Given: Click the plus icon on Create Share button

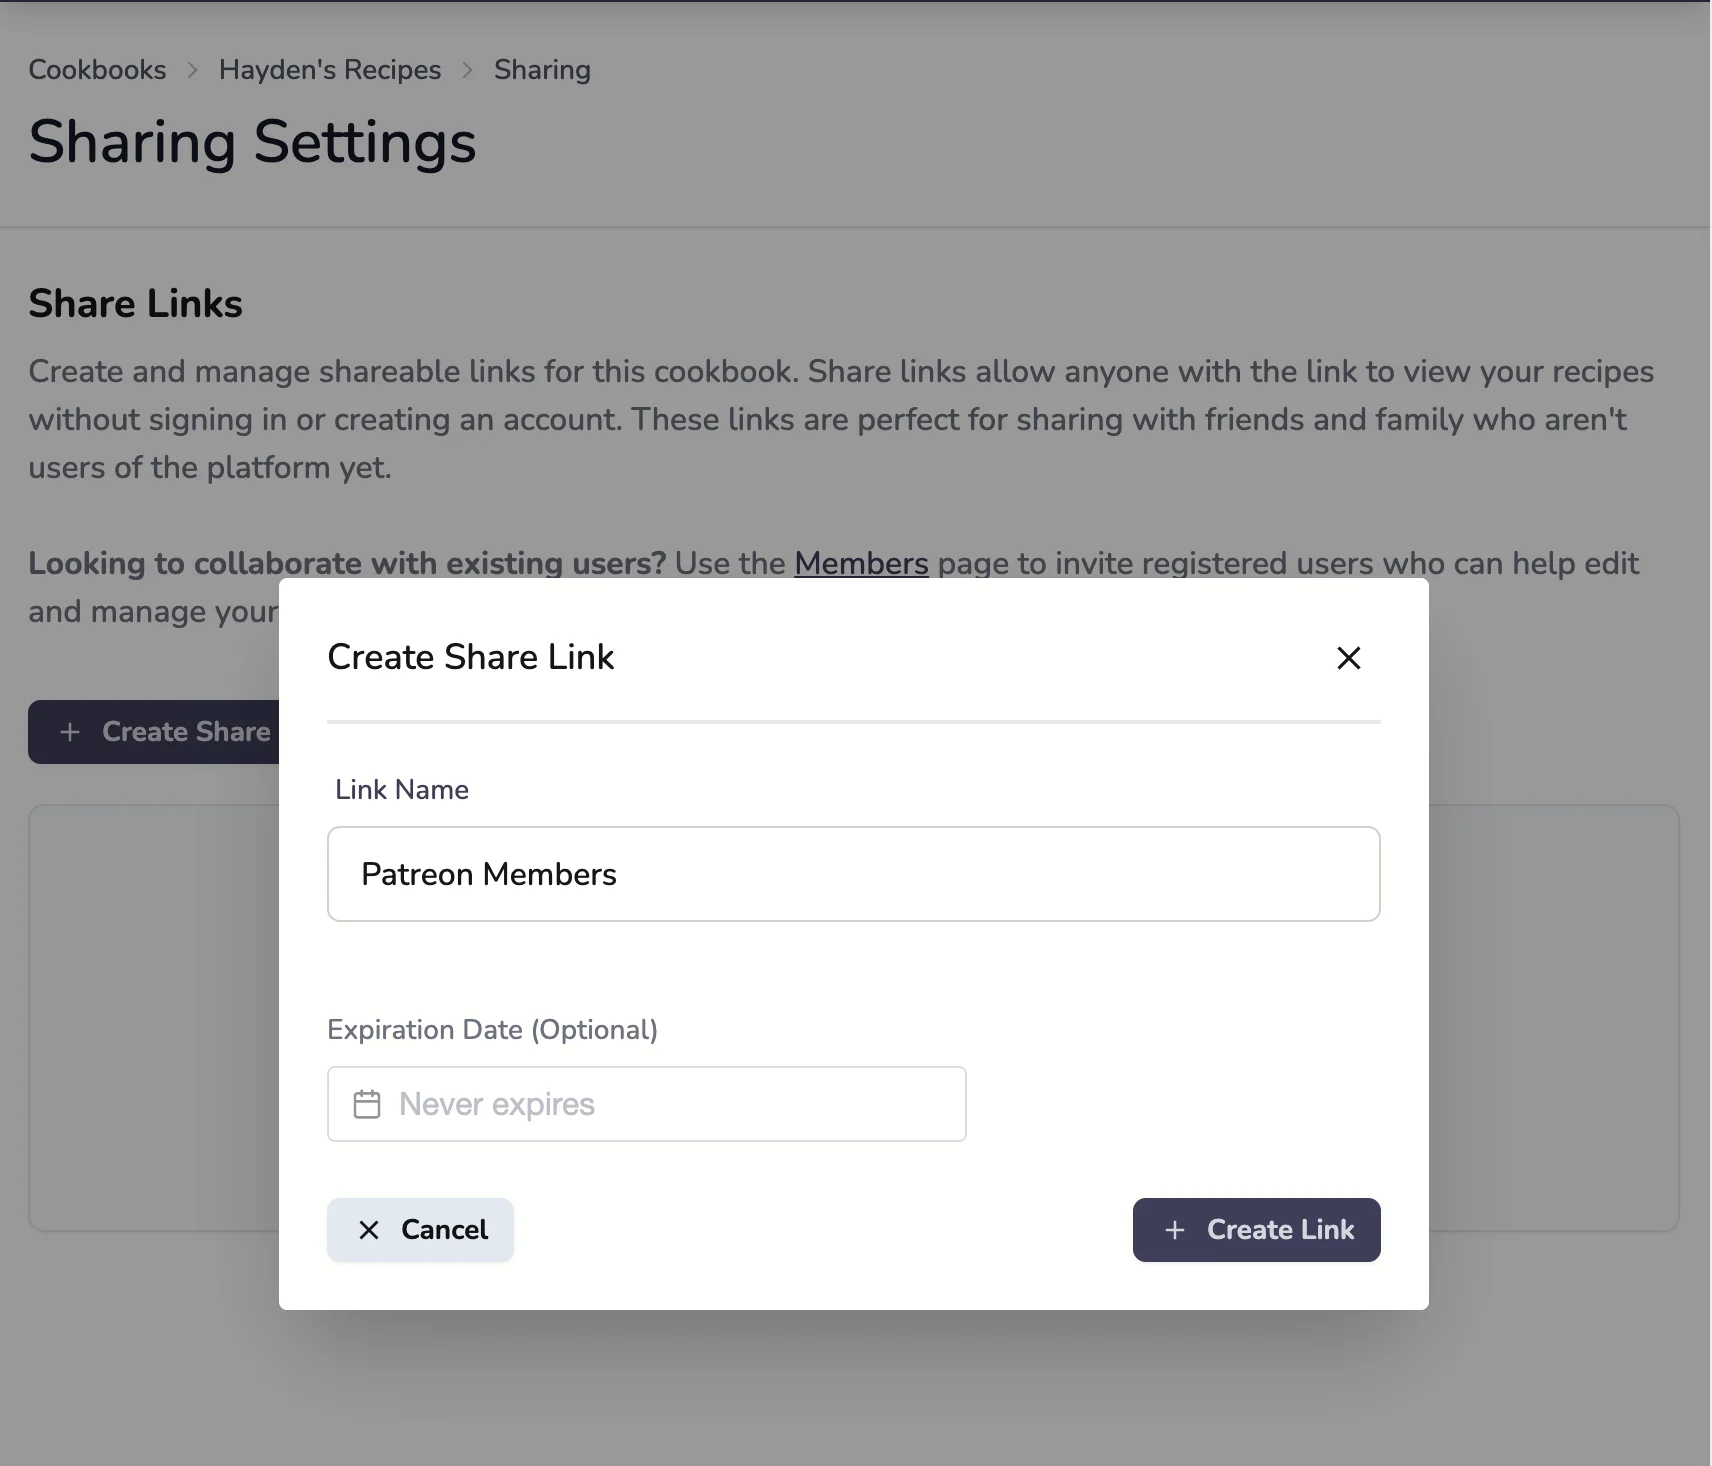Looking at the screenshot, I should (70, 732).
